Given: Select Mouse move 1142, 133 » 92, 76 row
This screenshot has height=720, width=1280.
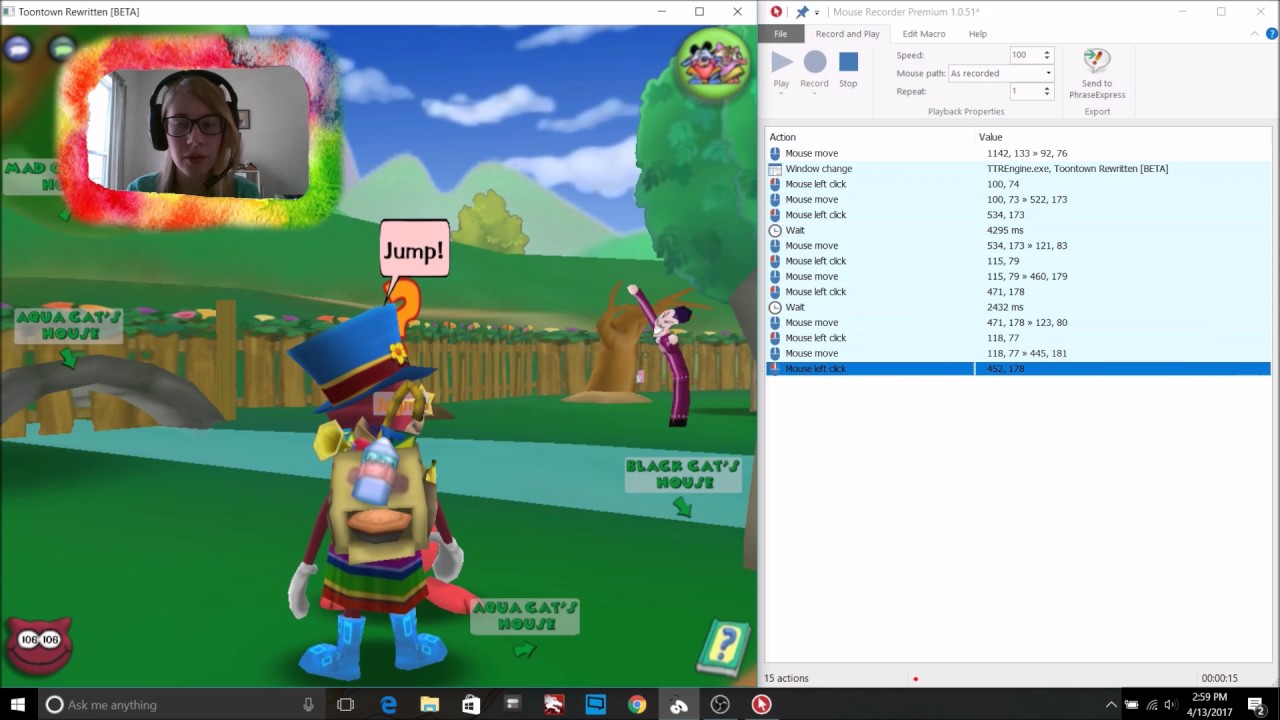Looking at the screenshot, I should click(x=1018, y=153).
